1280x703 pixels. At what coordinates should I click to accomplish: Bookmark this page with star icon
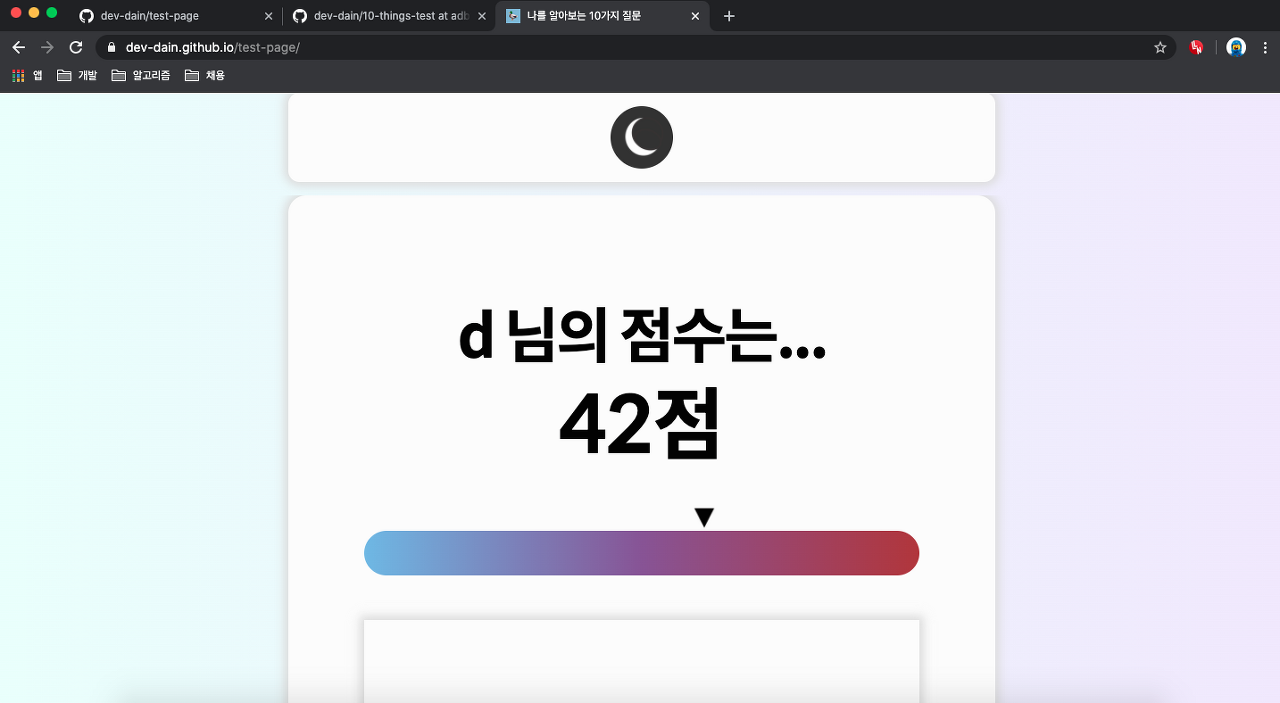point(1160,47)
